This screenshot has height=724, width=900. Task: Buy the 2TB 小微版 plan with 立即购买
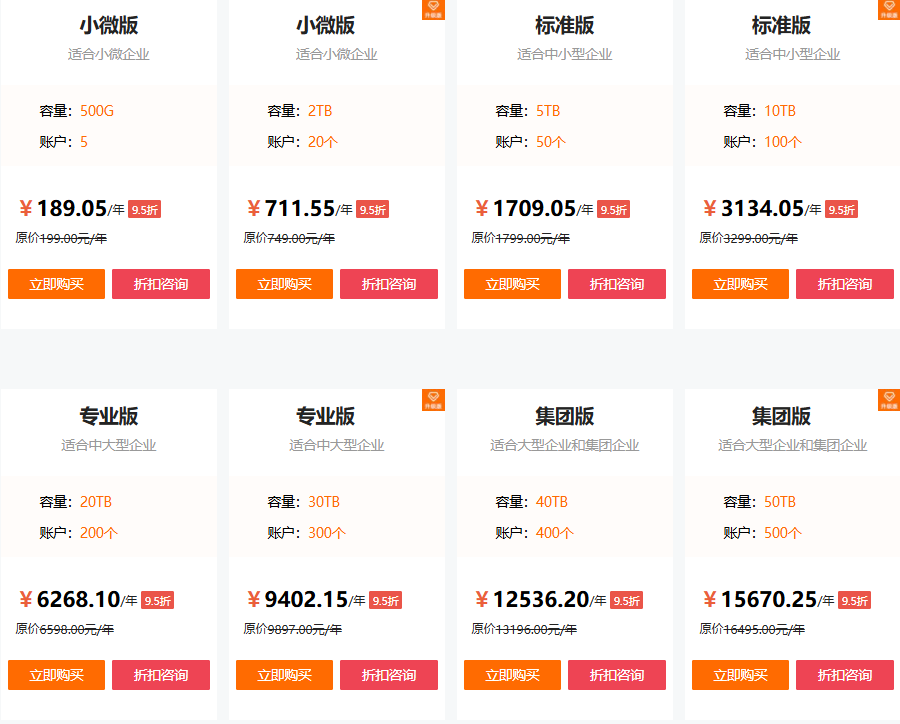[x=284, y=284]
